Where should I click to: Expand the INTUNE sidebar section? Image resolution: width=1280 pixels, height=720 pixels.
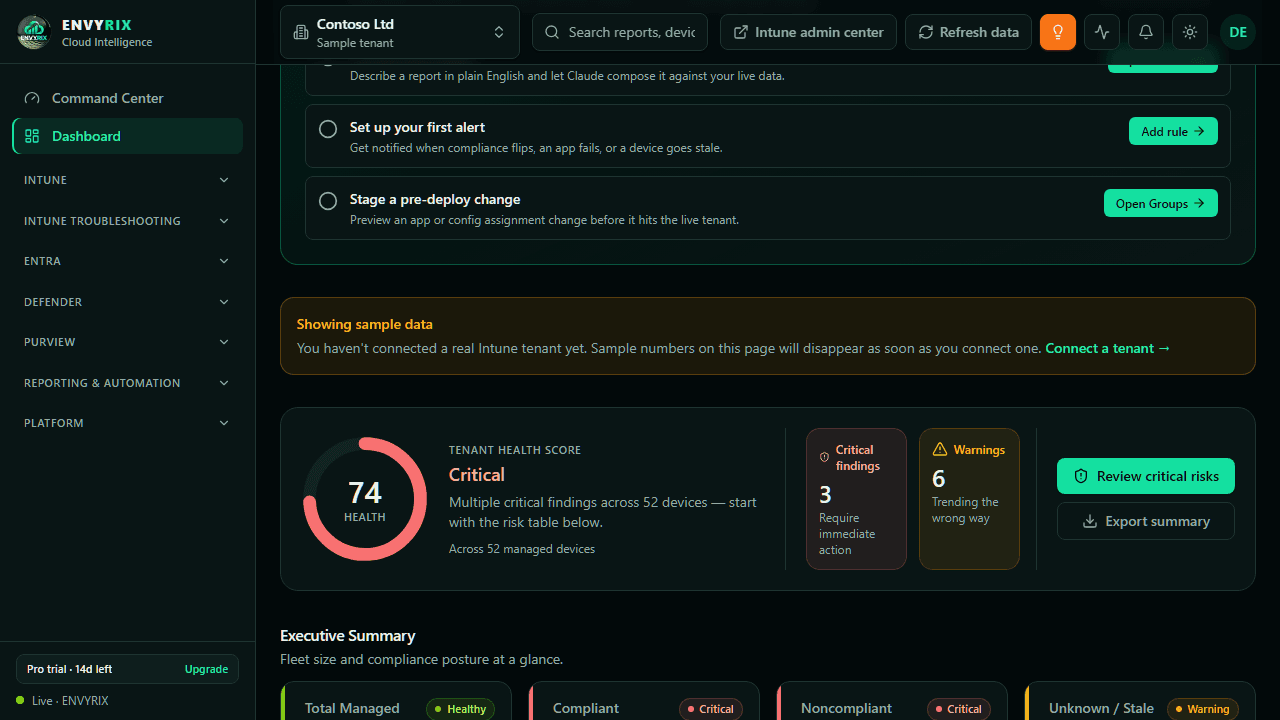pos(128,180)
